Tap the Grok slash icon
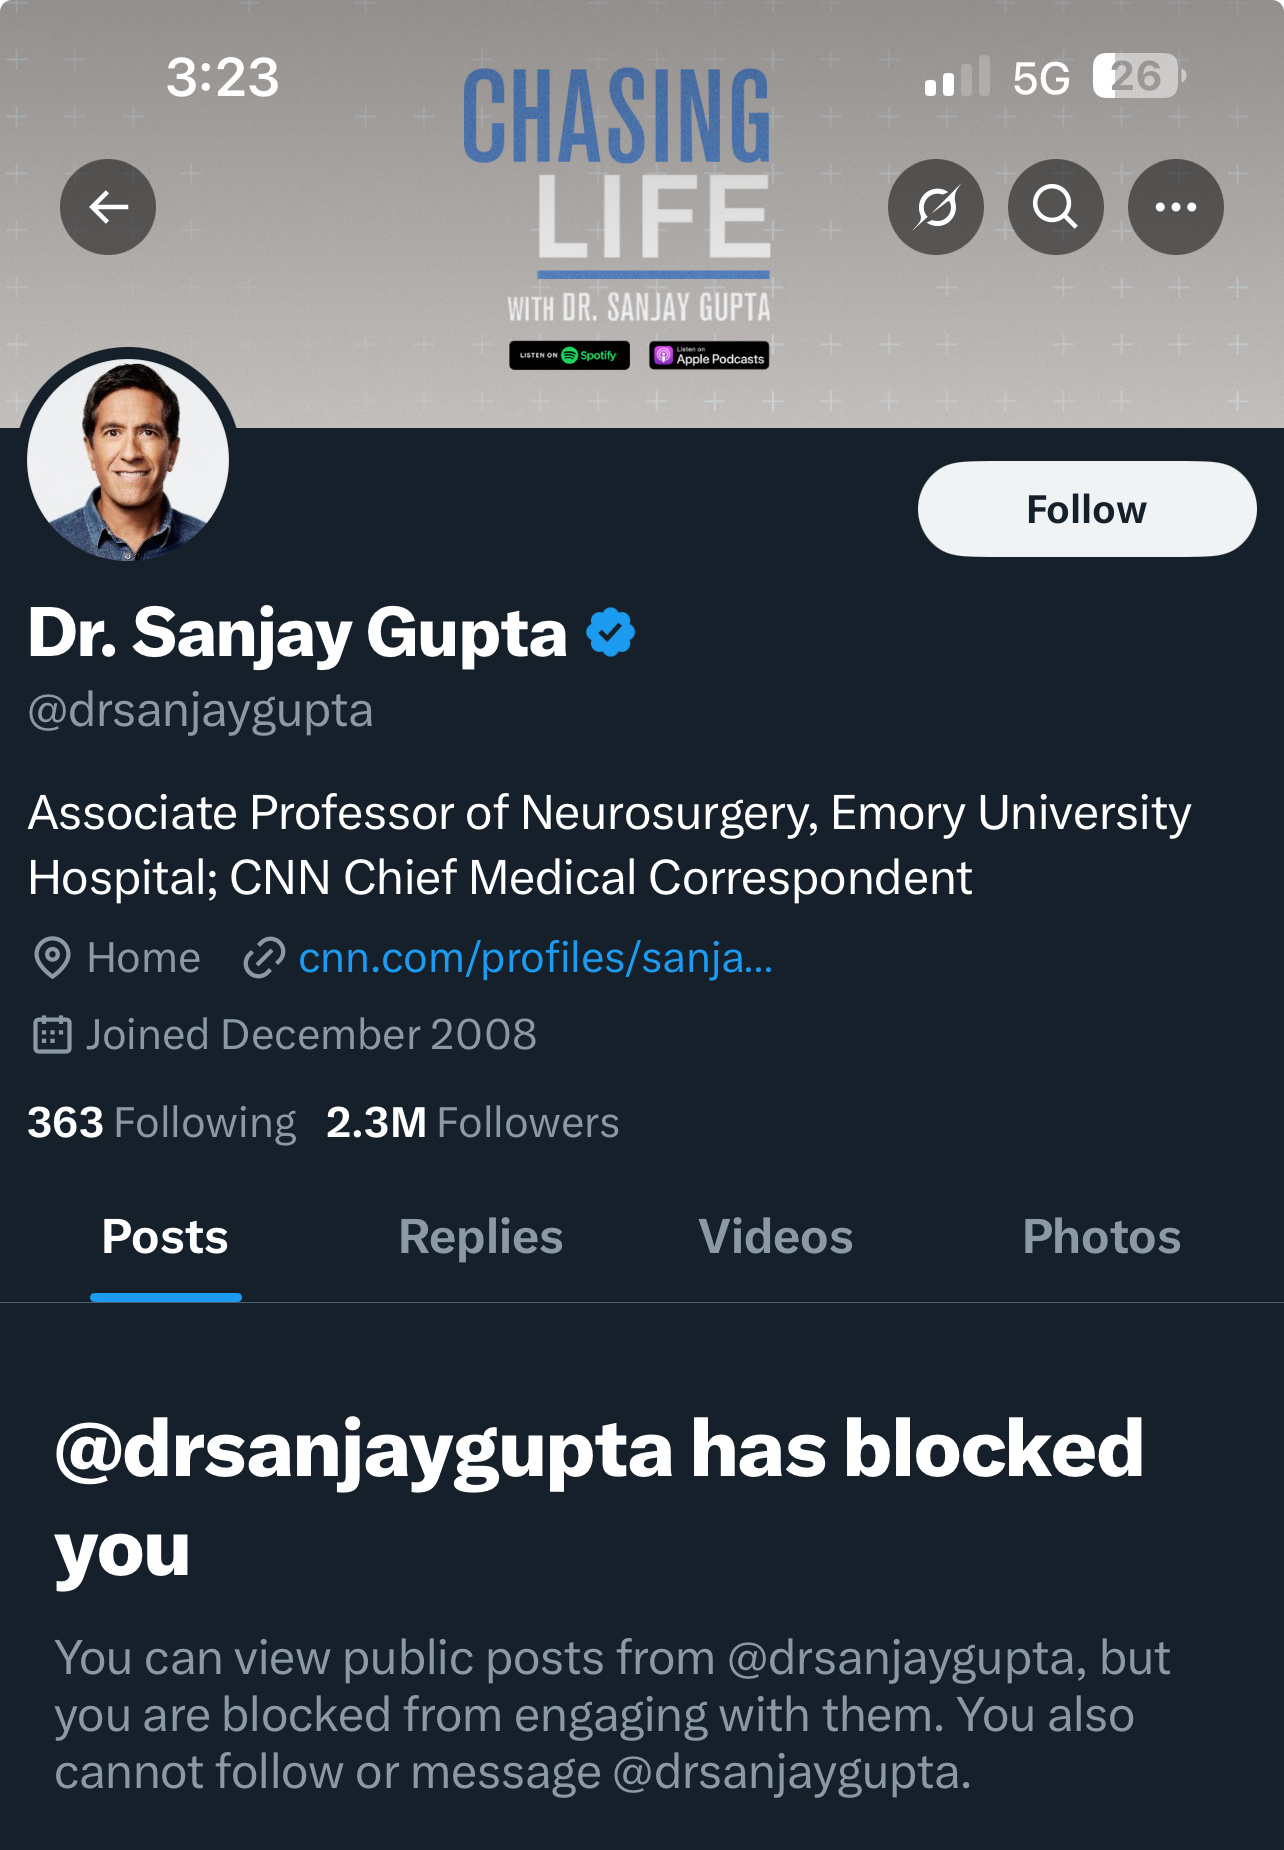The width and height of the screenshot is (1284, 1850). coord(936,207)
